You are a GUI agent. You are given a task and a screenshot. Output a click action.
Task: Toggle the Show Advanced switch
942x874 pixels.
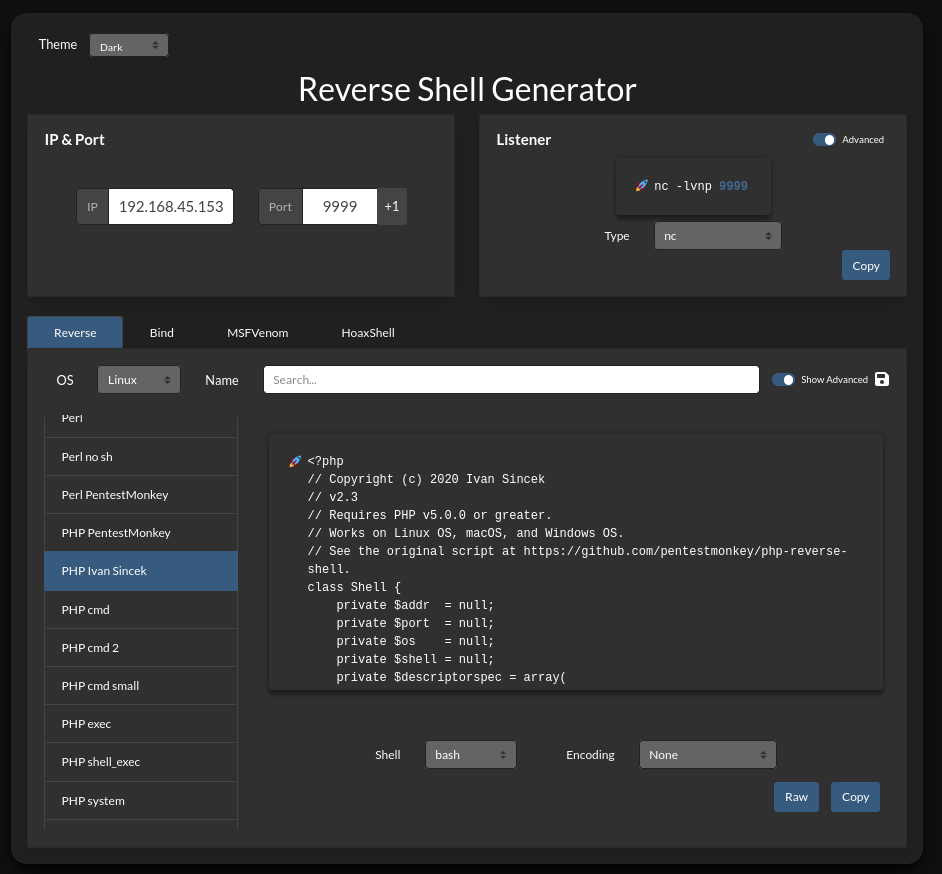(x=783, y=380)
